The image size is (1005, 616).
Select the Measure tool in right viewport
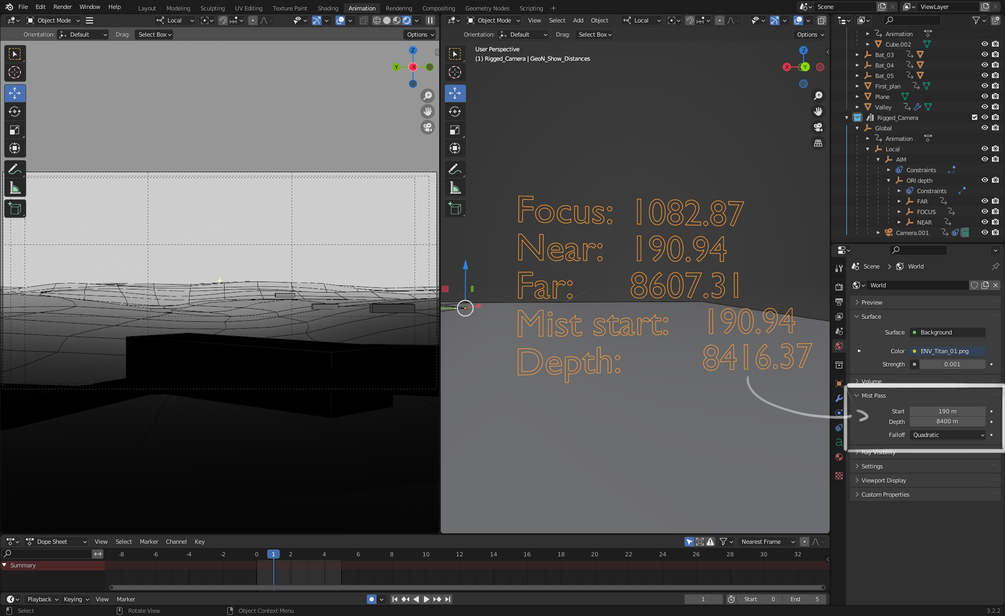pos(455,188)
